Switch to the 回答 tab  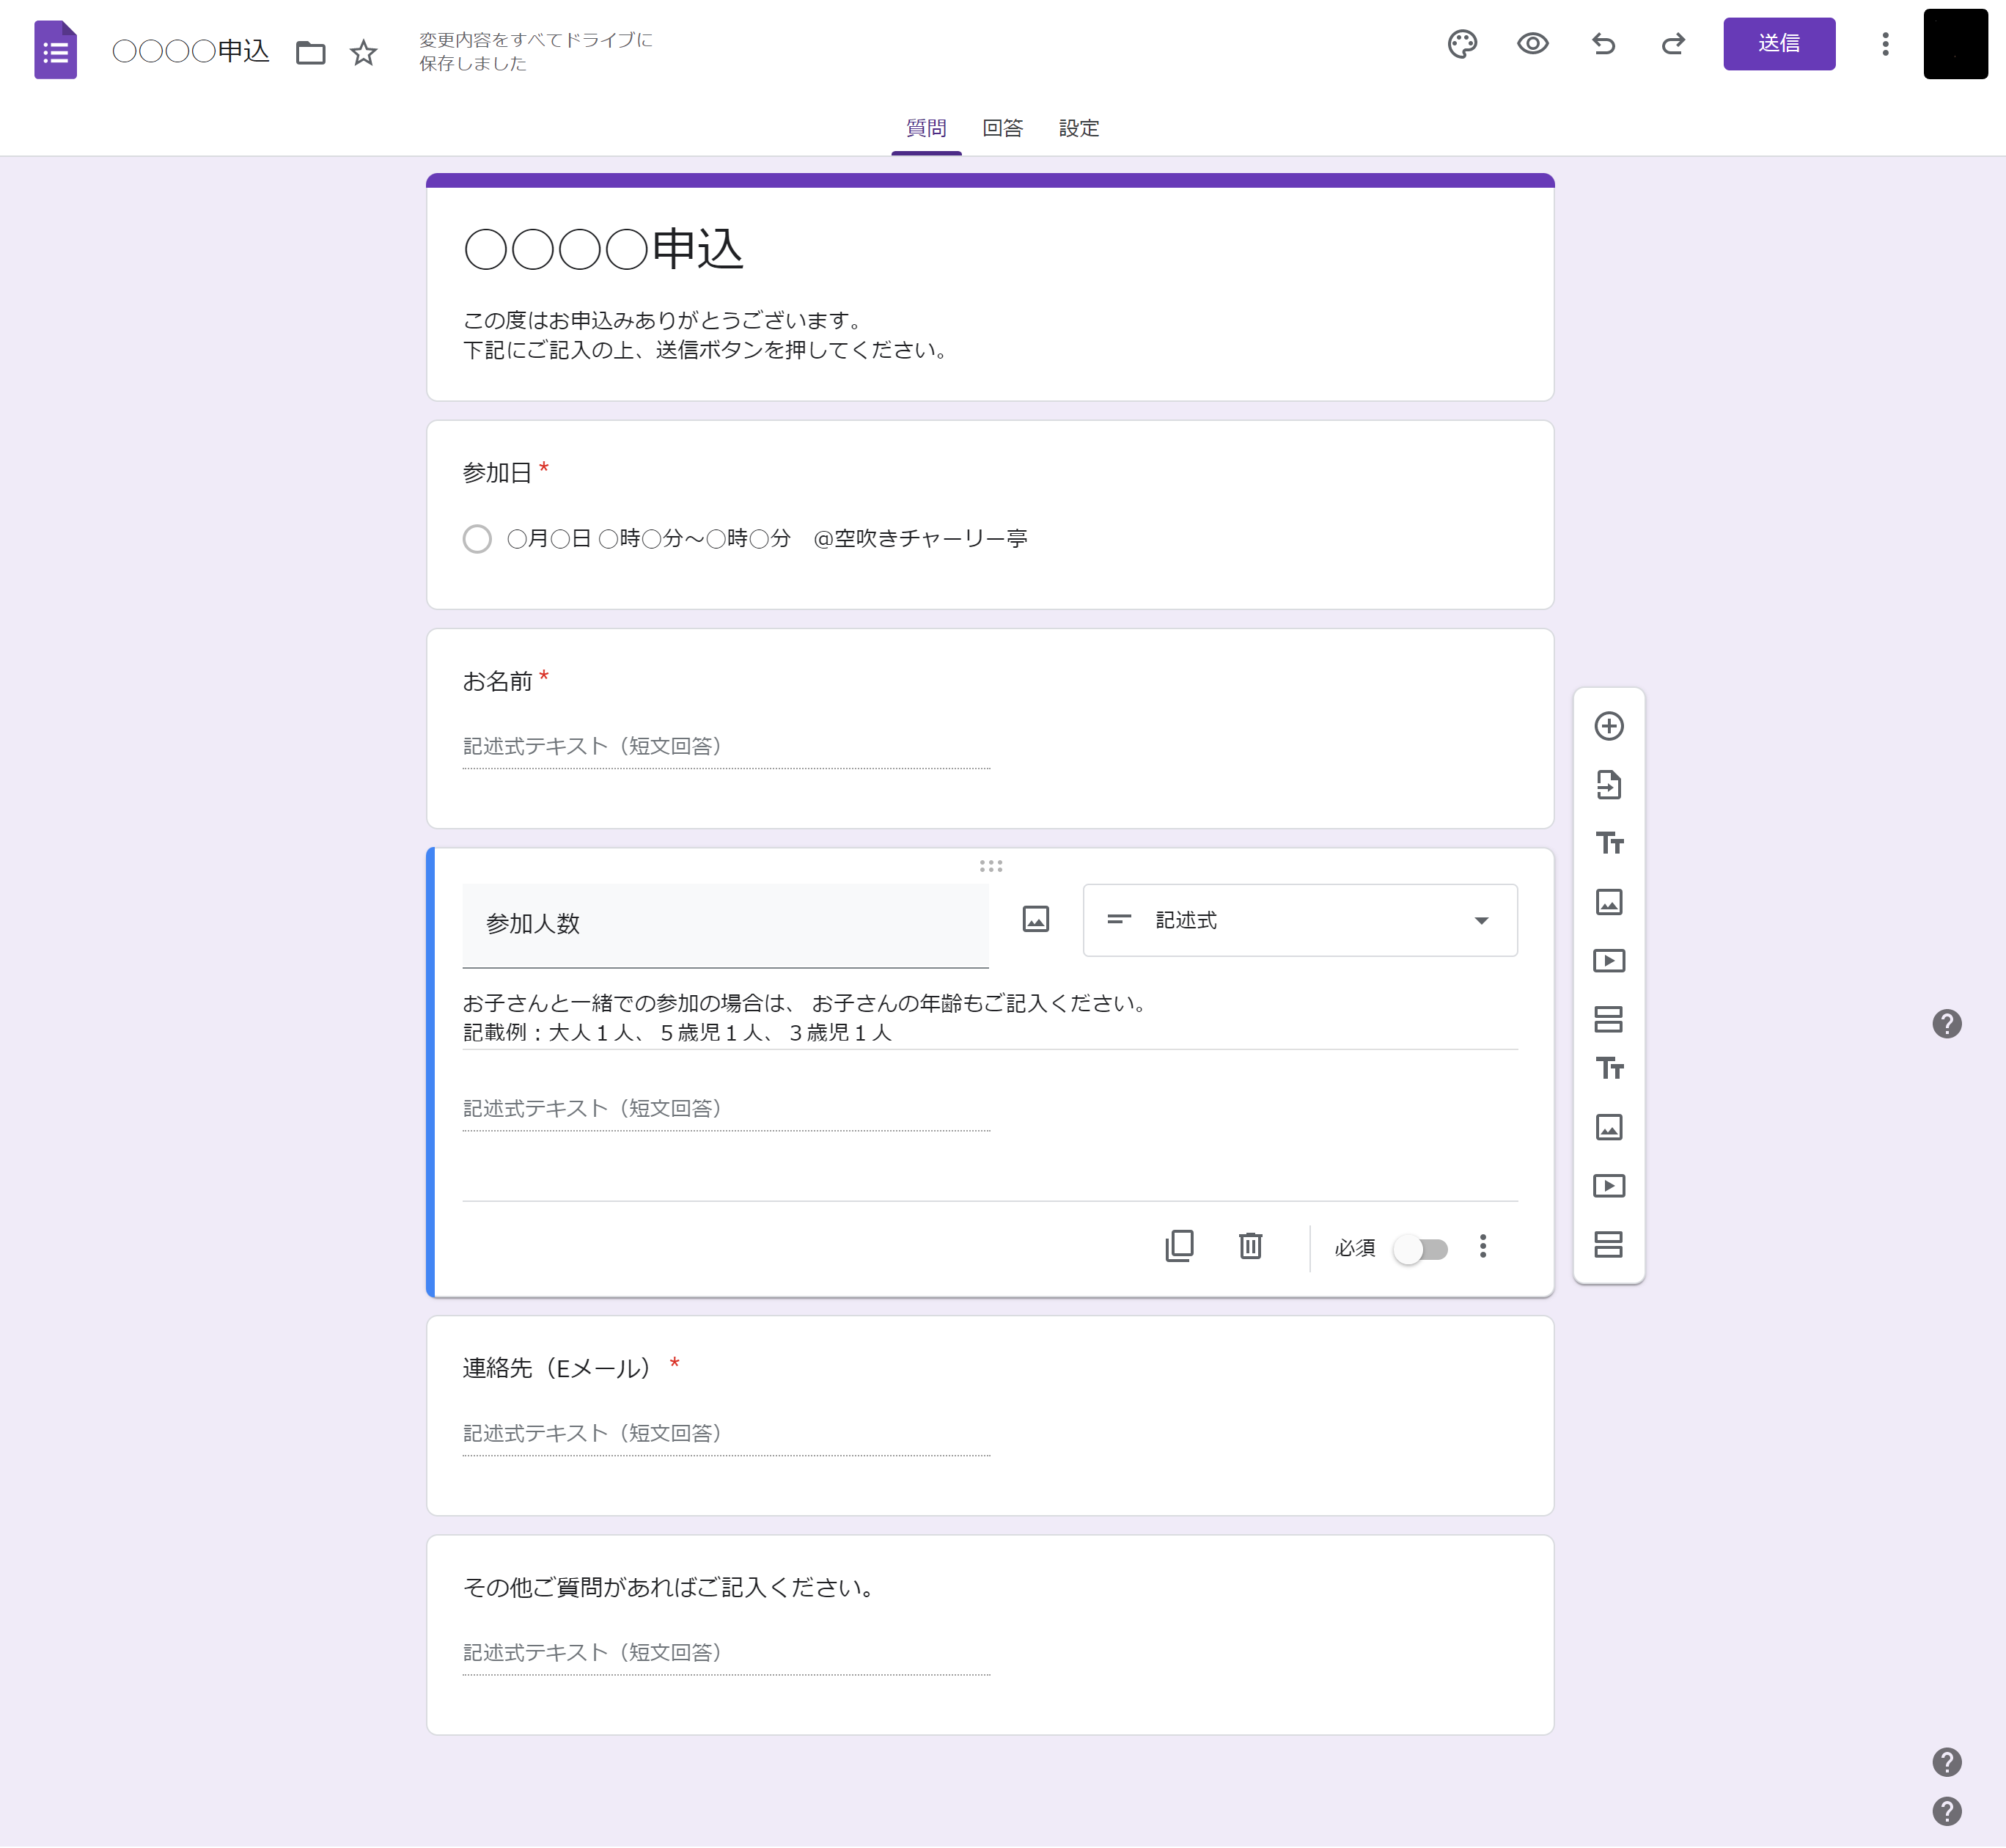point(1002,128)
